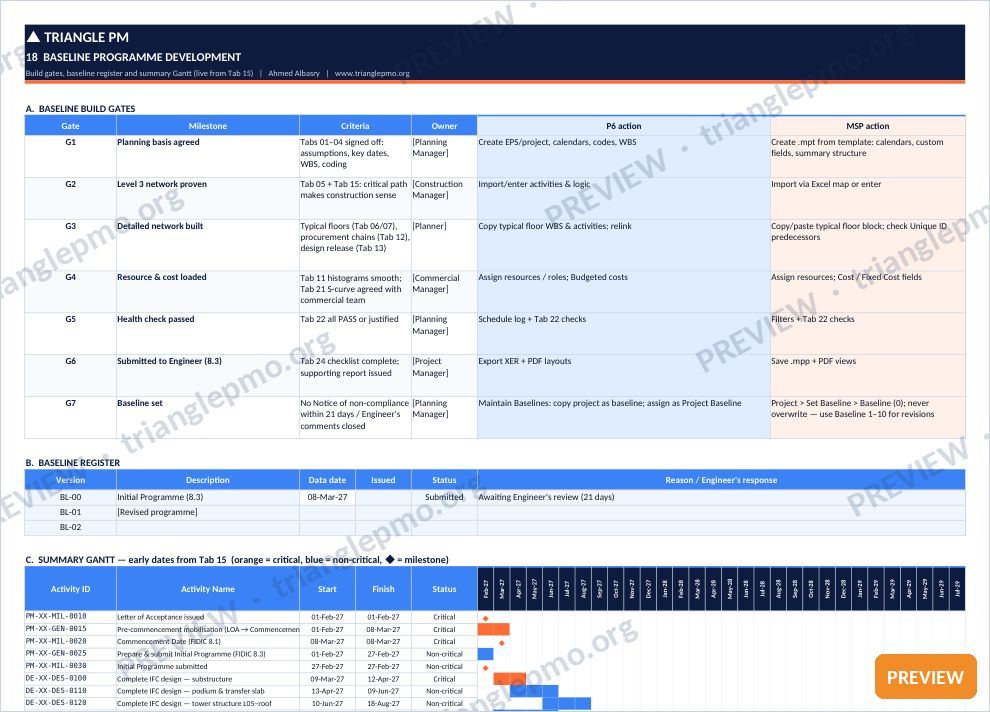
Task: Click "Awaiting Engineer's review (21 days)" cell
Action: [x=721, y=497]
